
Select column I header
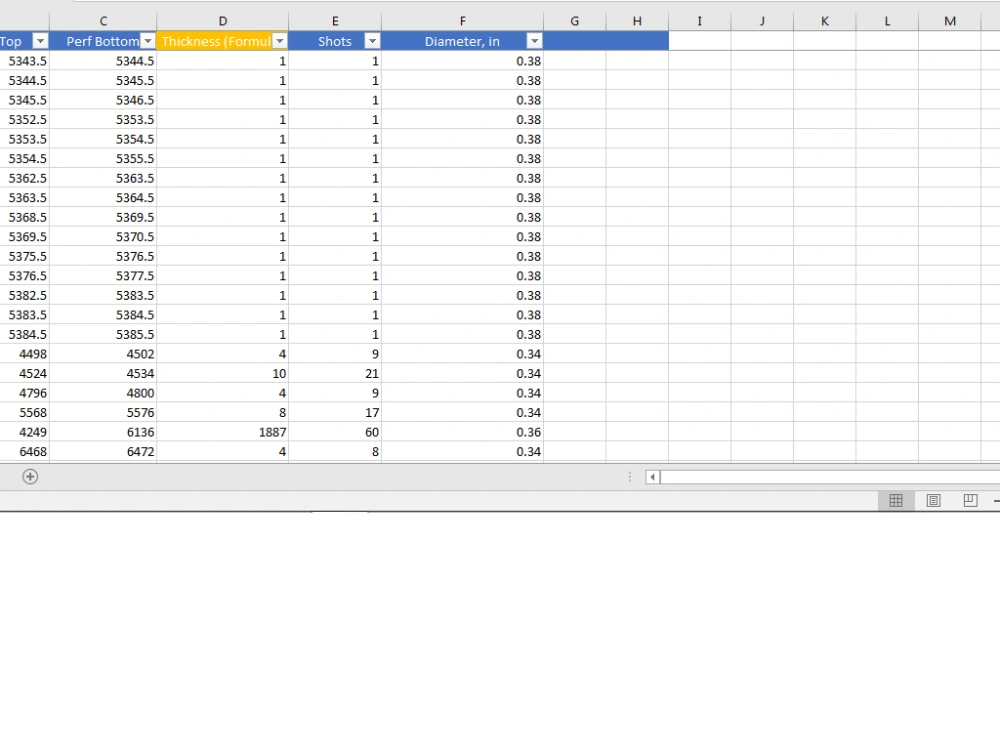[x=700, y=21]
